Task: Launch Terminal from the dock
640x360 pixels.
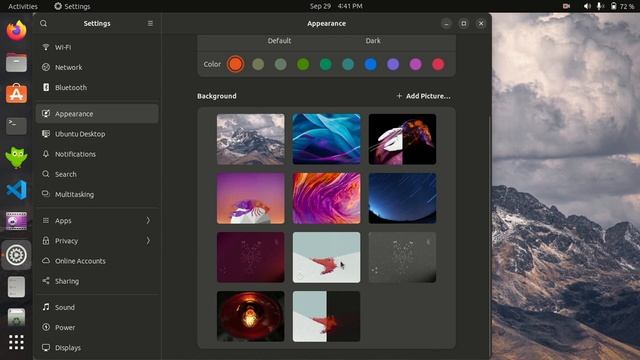Action: [x=16, y=126]
